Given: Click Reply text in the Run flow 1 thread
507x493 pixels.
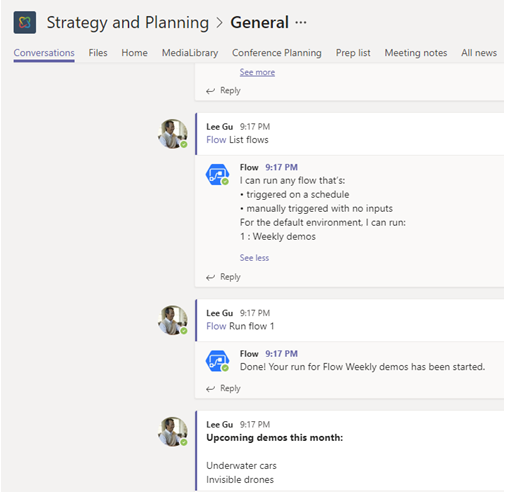Looking at the screenshot, I should pos(230,388).
